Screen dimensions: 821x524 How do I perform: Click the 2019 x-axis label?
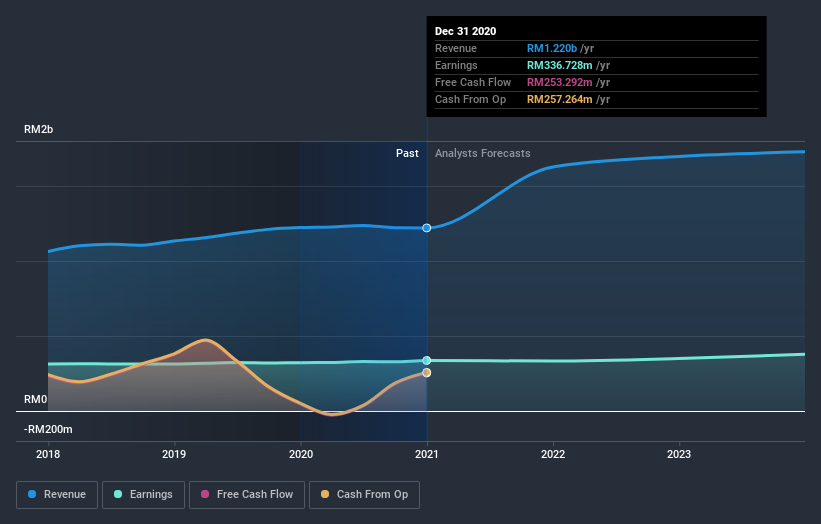pos(174,454)
